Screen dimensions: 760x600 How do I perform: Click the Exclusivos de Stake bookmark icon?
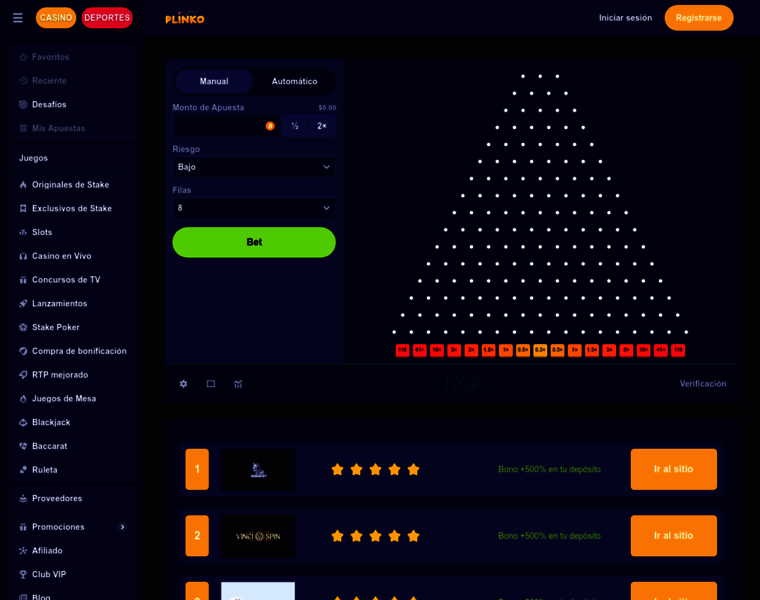coord(23,208)
